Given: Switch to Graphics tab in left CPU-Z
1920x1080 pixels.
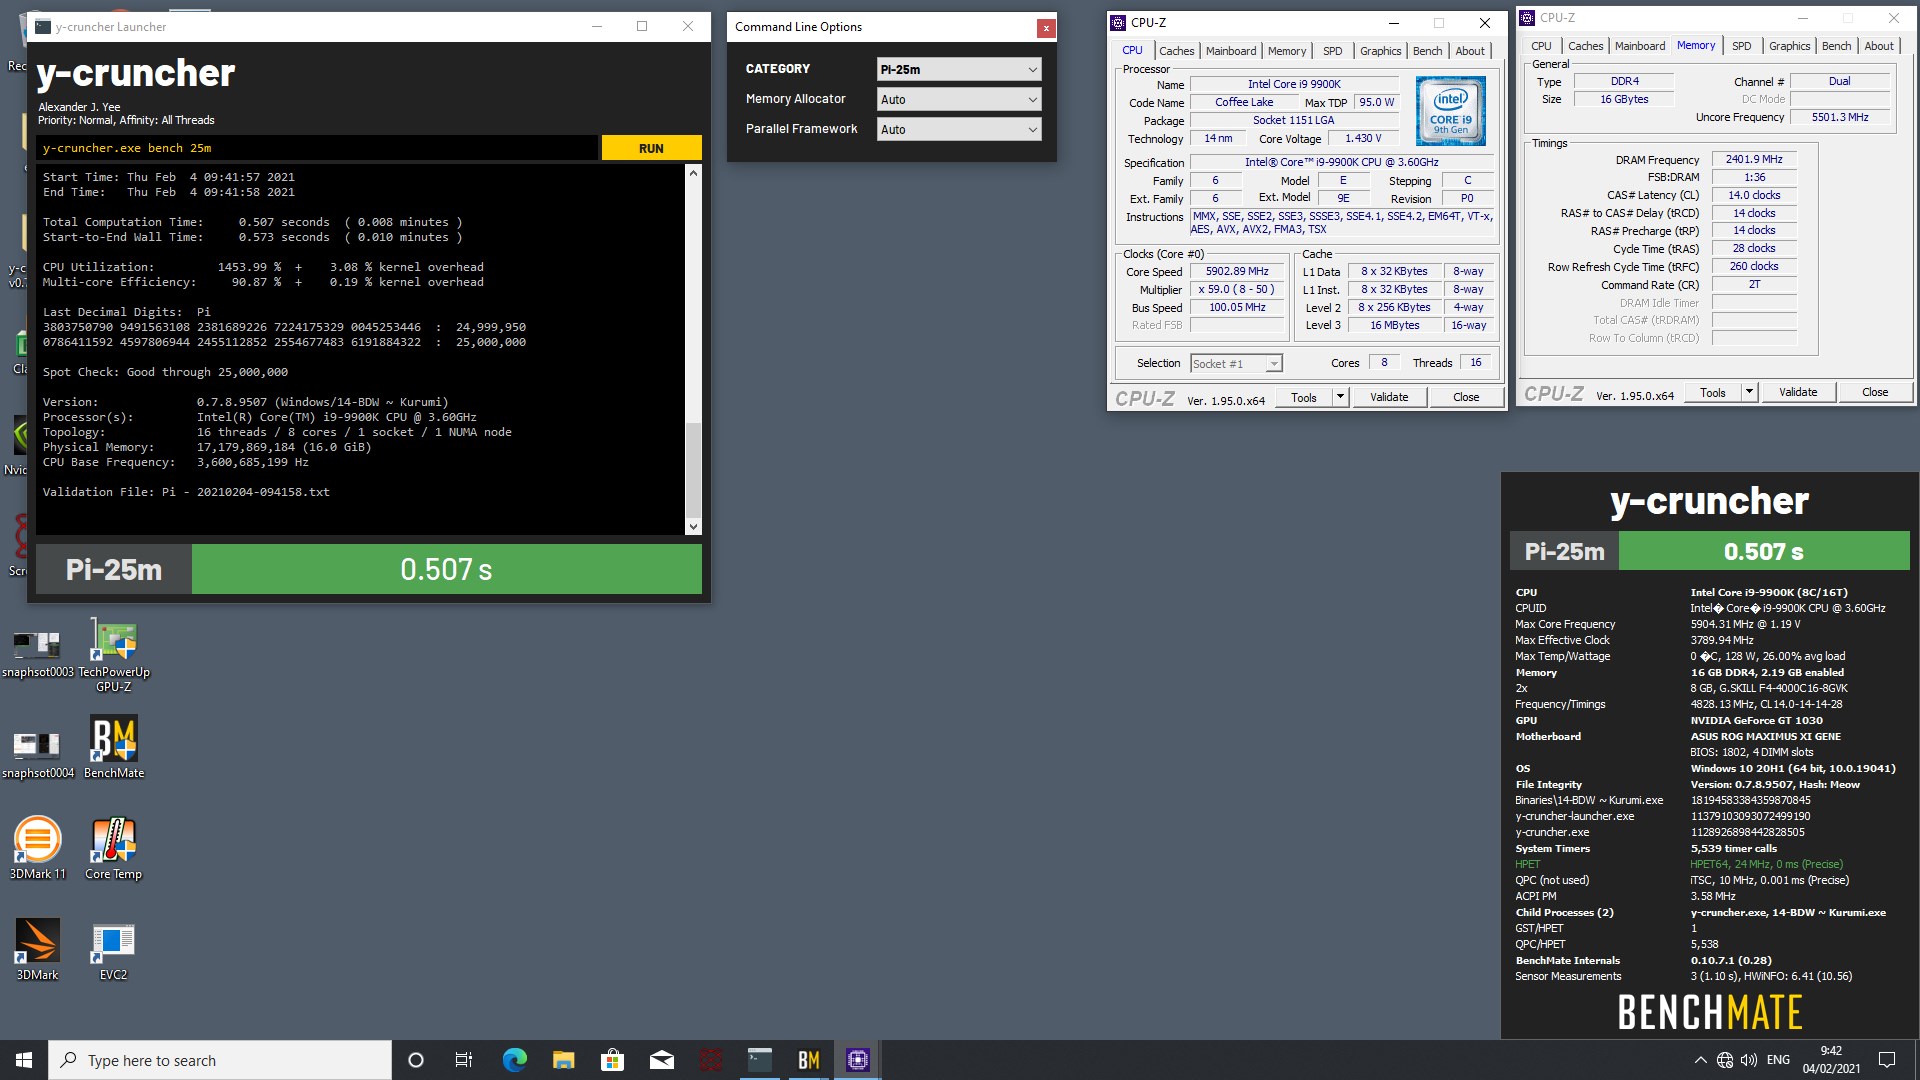Looking at the screenshot, I should click(x=1381, y=51).
